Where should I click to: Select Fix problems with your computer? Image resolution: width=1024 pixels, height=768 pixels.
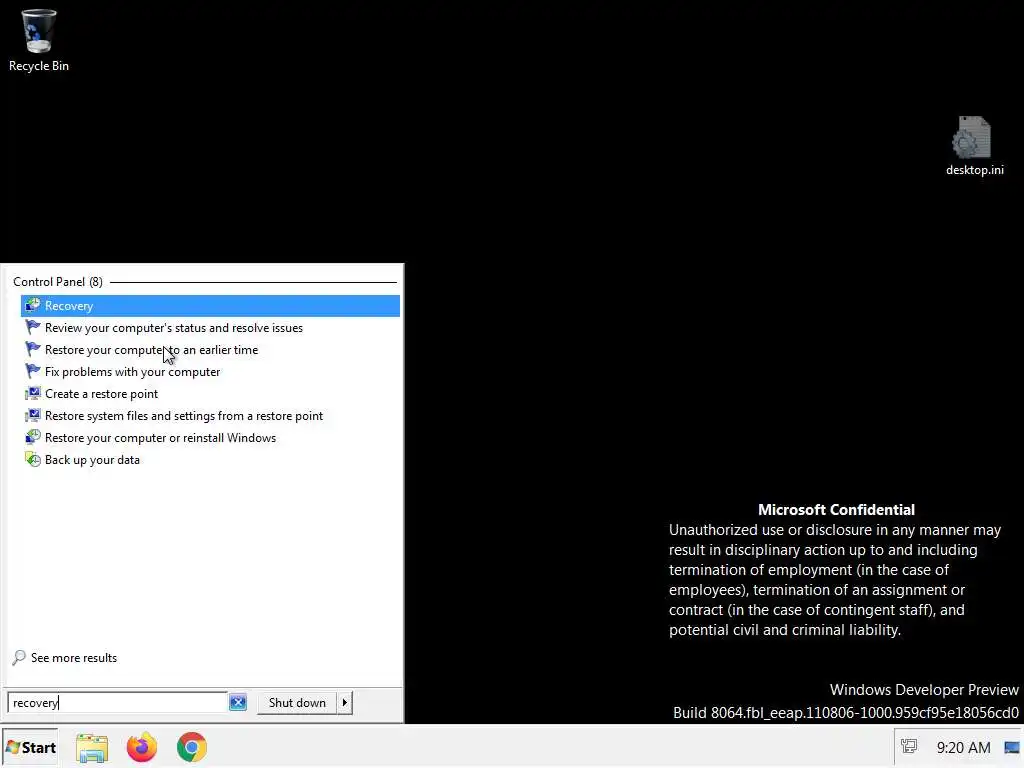pos(210,372)
